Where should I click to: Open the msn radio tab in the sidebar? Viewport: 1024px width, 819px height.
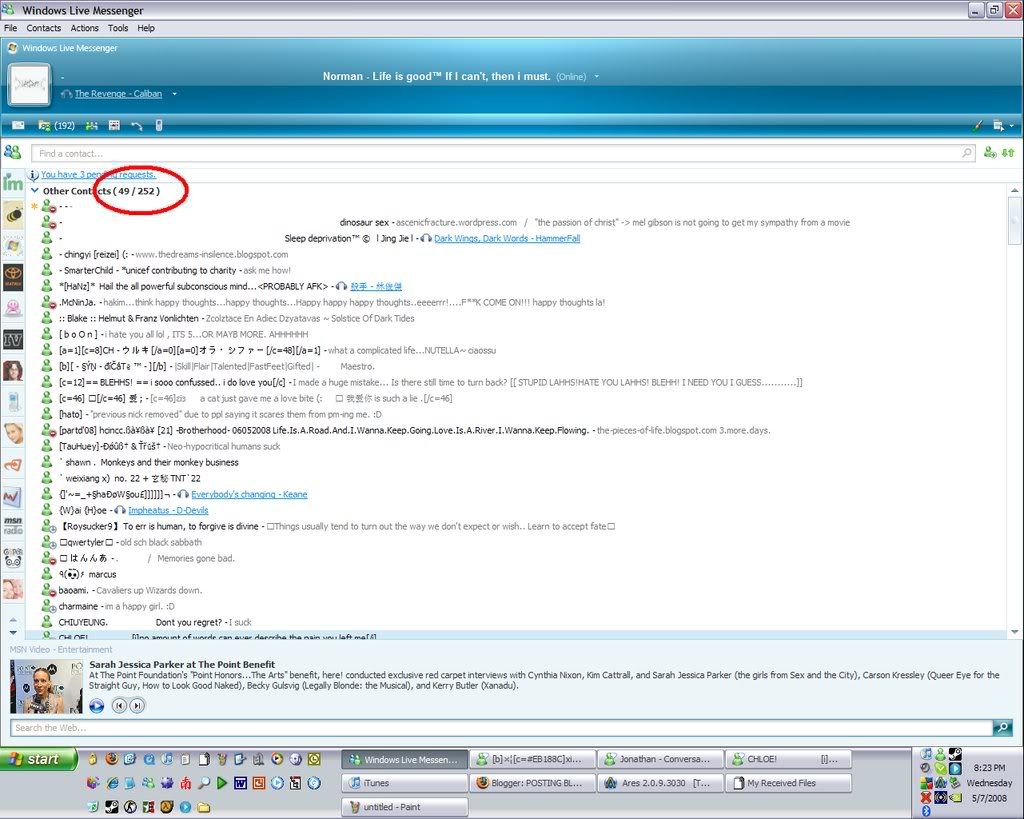pos(13,525)
